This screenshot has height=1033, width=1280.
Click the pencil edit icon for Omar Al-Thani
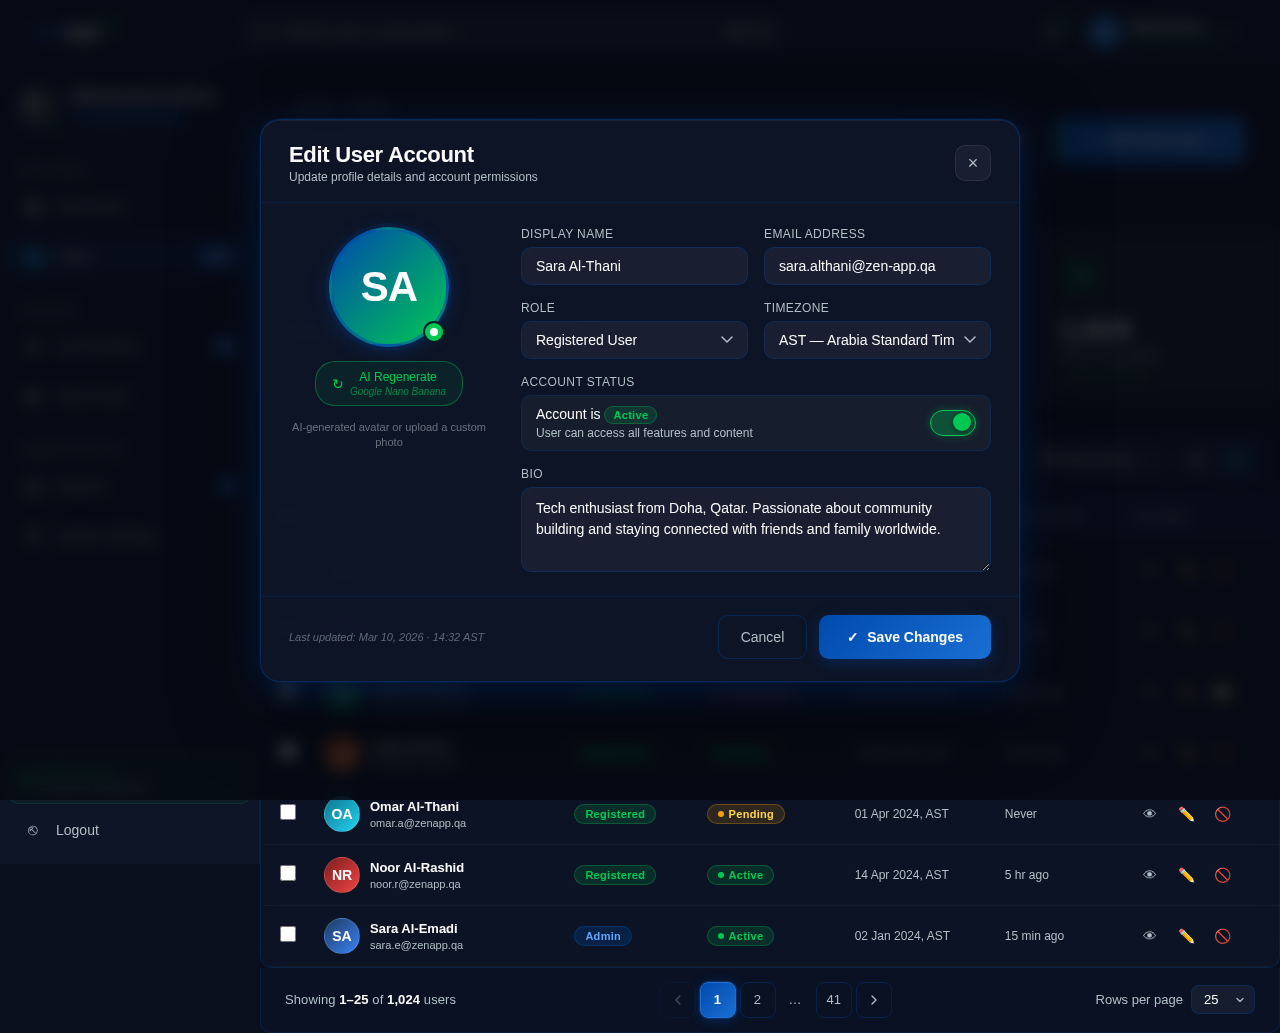pyautogui.click(x=1186, y=813)
